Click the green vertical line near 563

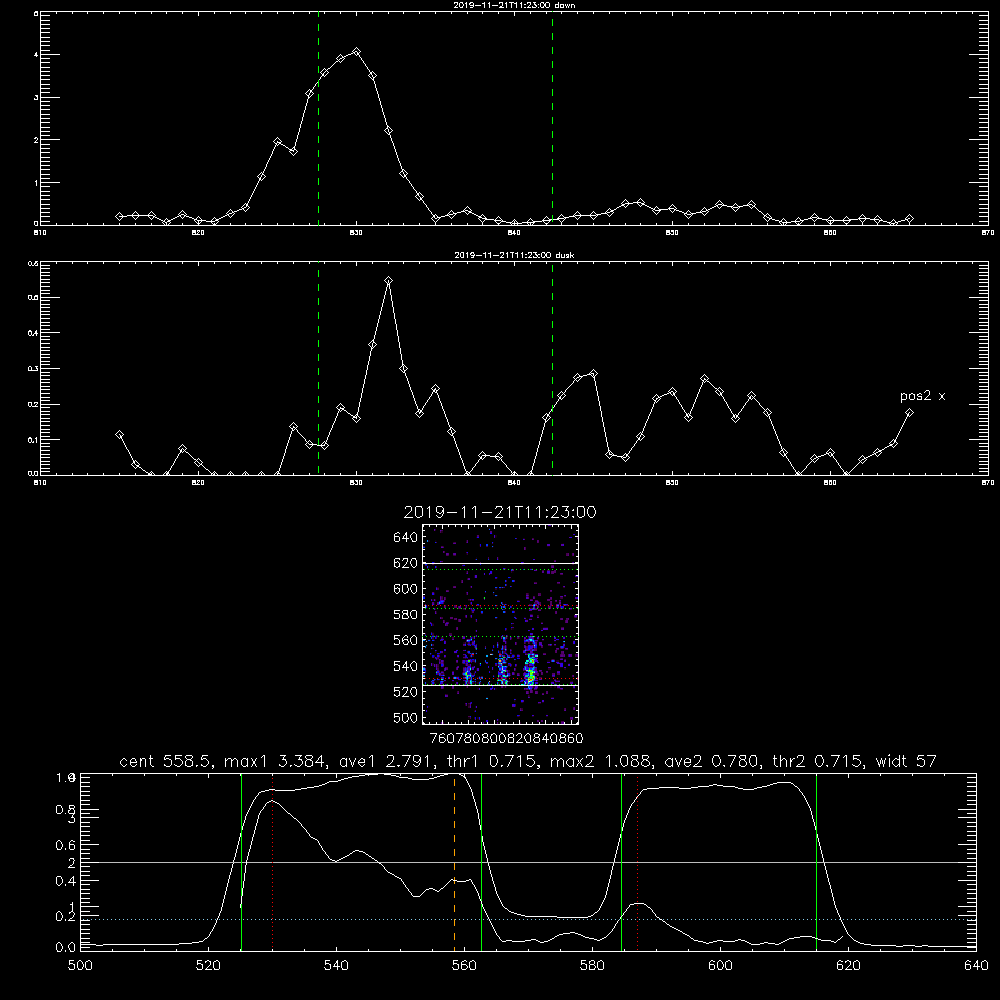pos(481,862)
